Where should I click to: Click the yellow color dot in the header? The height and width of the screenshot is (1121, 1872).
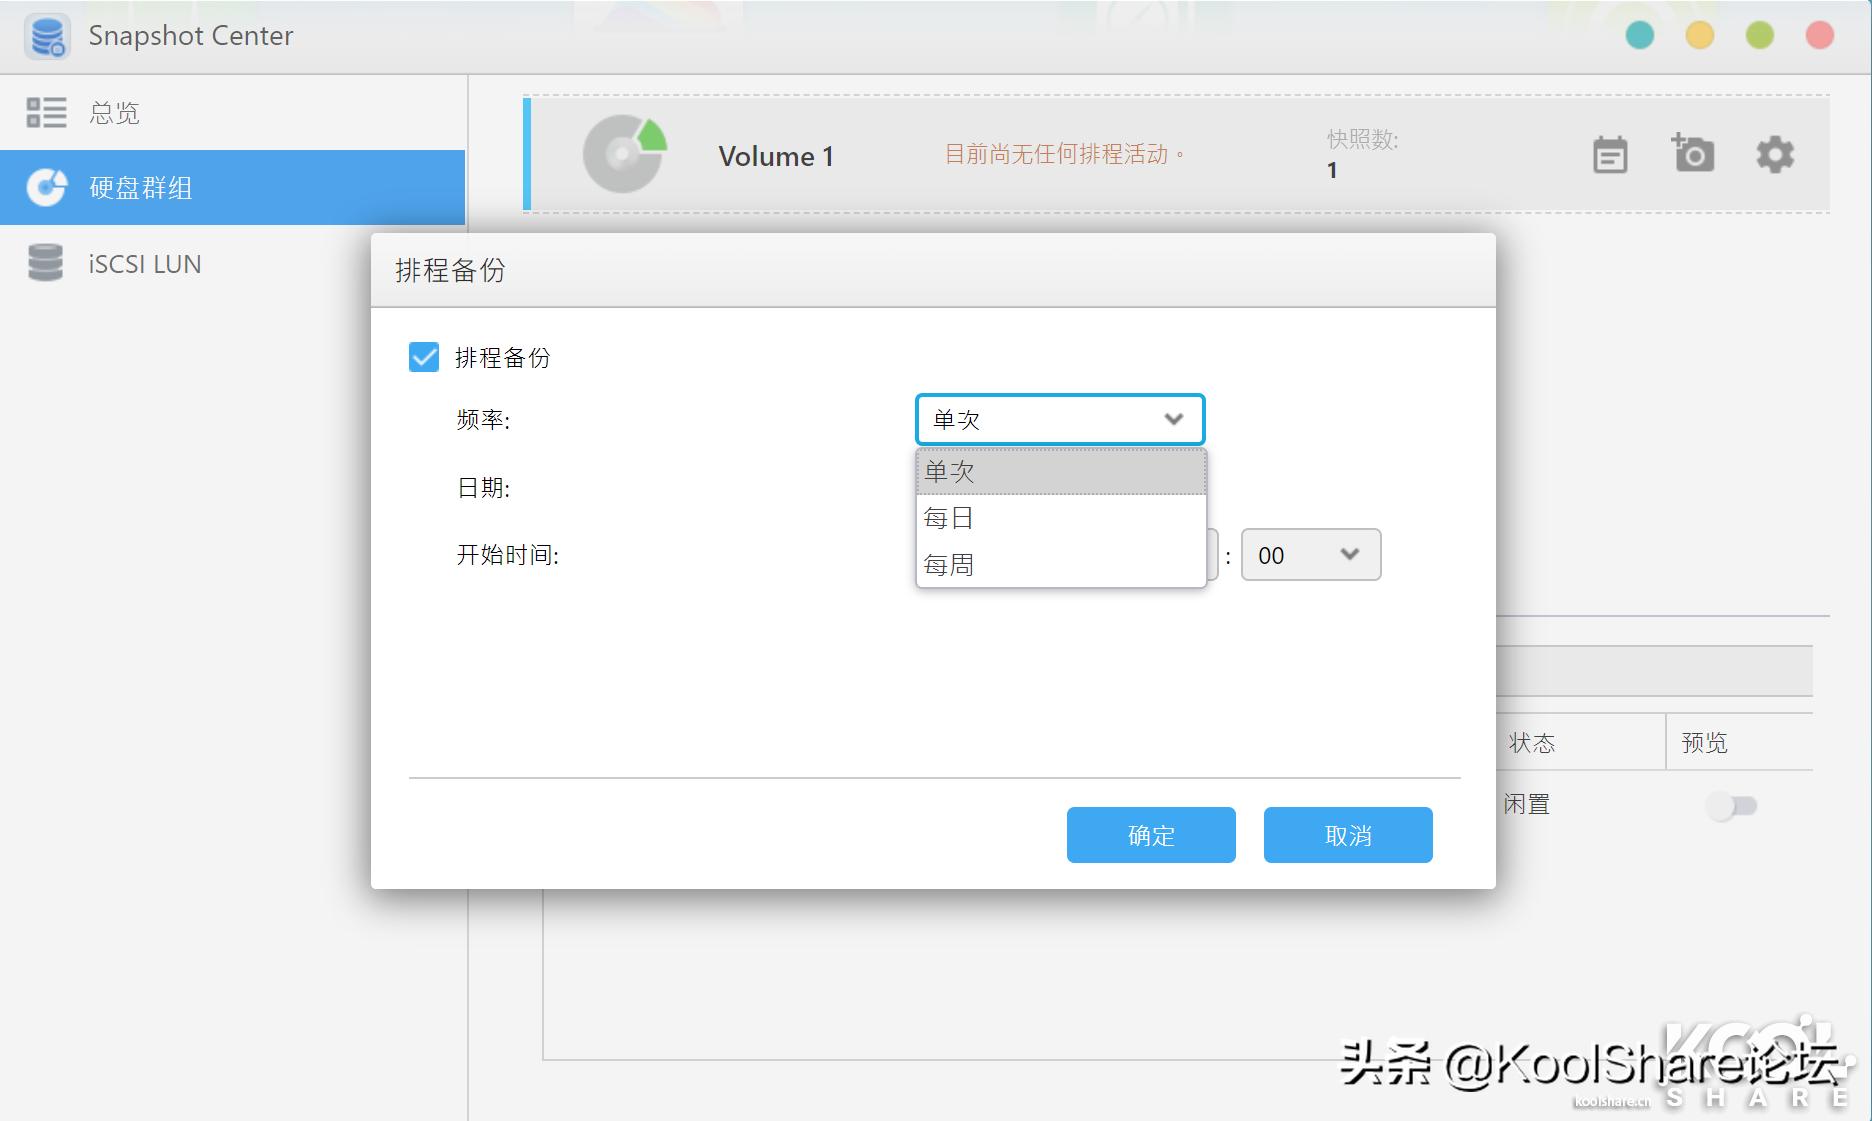point(1698,34)
